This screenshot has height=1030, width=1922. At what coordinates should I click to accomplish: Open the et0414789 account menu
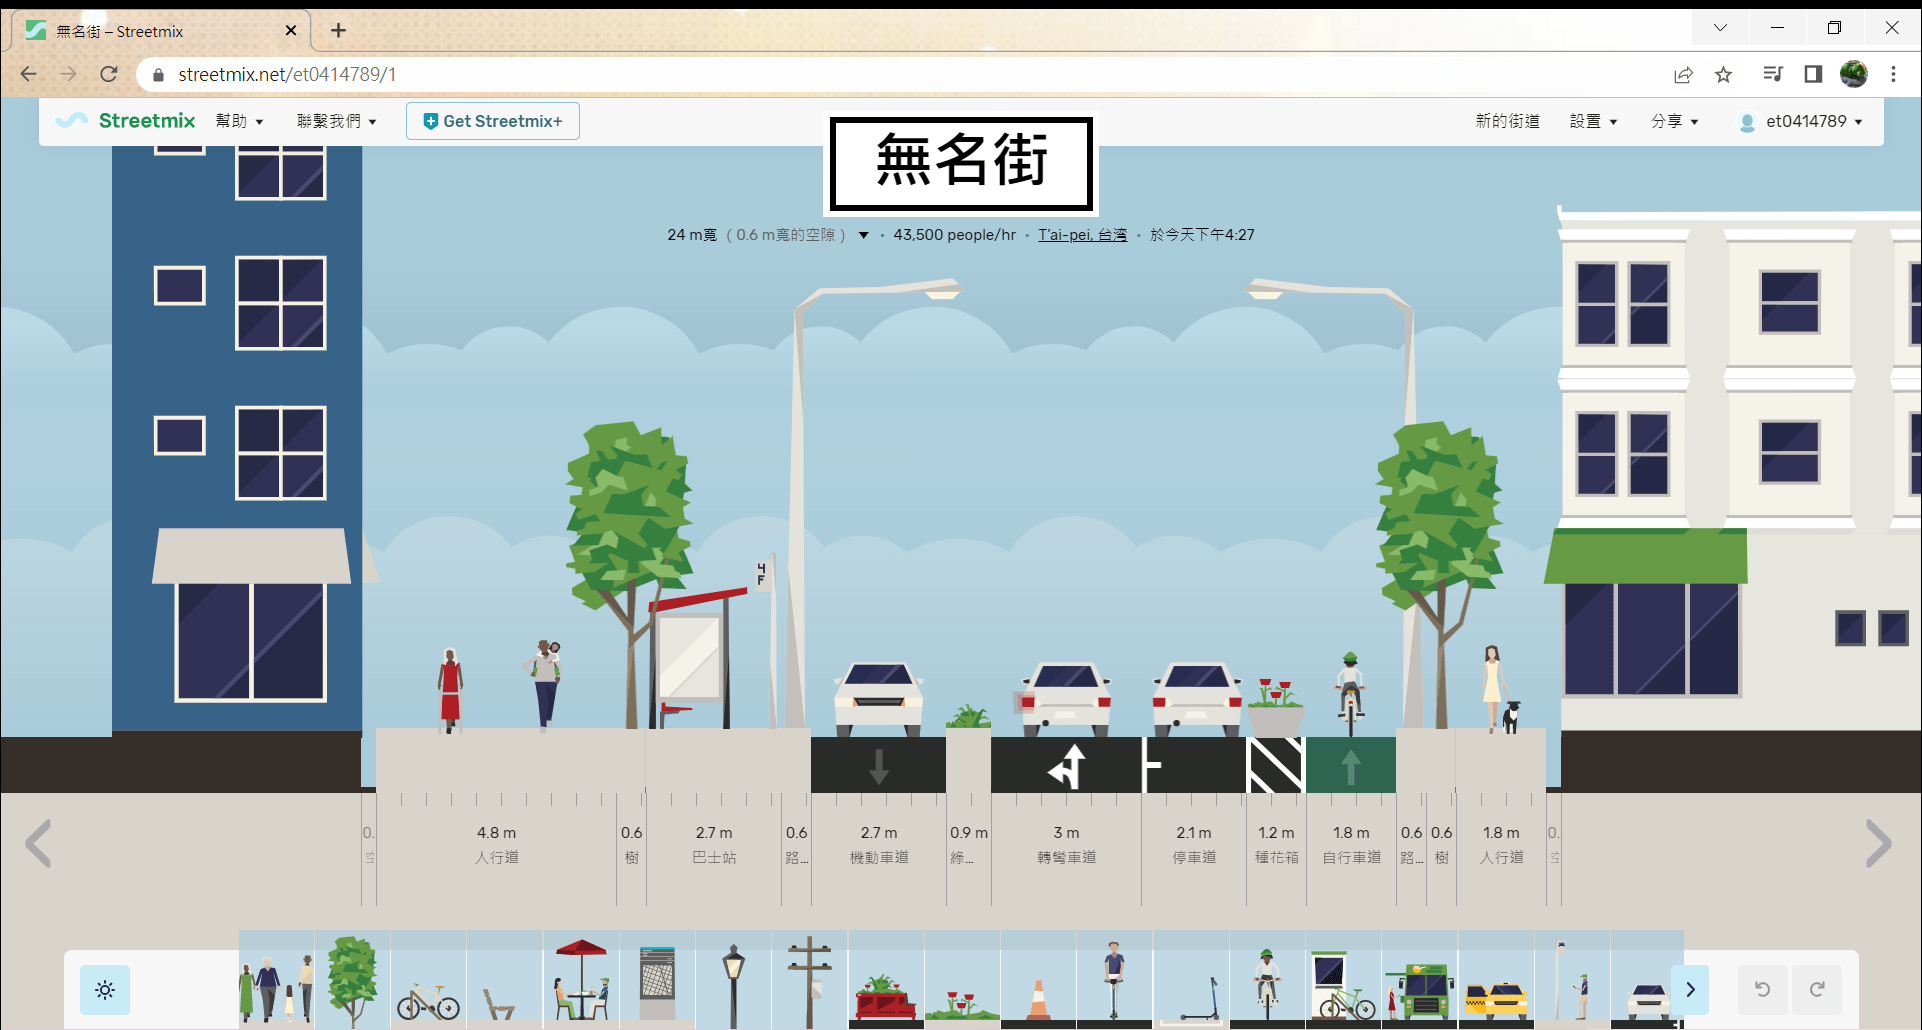pyautogui.click(x=1802, y=121)
